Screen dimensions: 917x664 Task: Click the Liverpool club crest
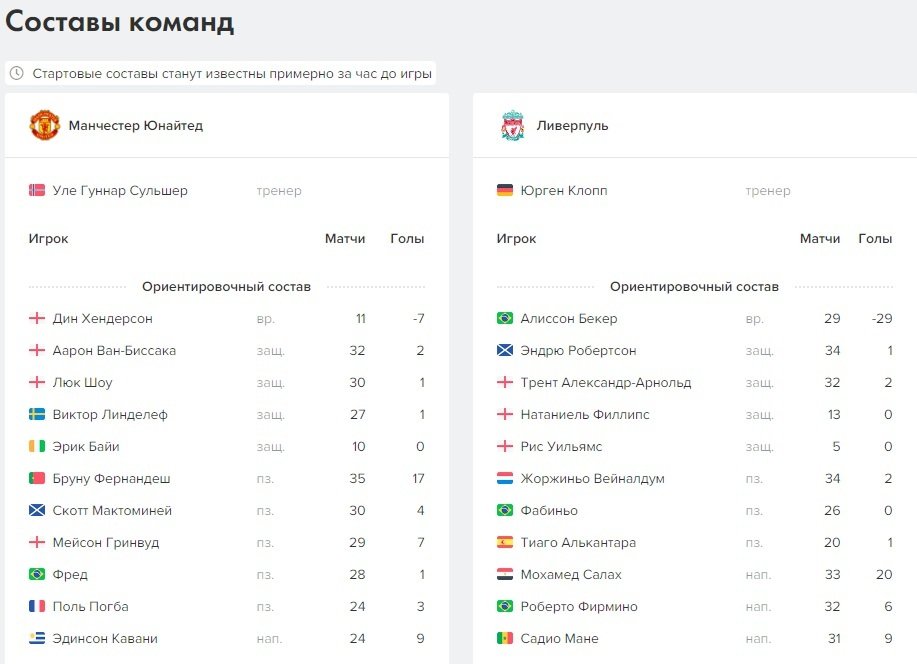[x=512, y=126]
